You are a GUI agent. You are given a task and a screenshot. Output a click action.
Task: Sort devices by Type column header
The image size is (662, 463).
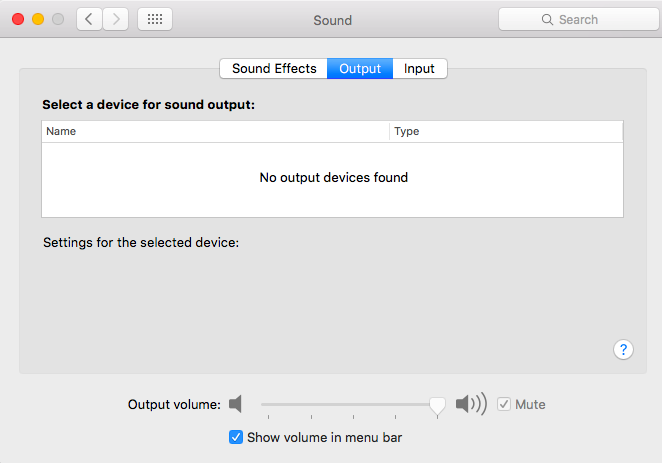point(505,131)
